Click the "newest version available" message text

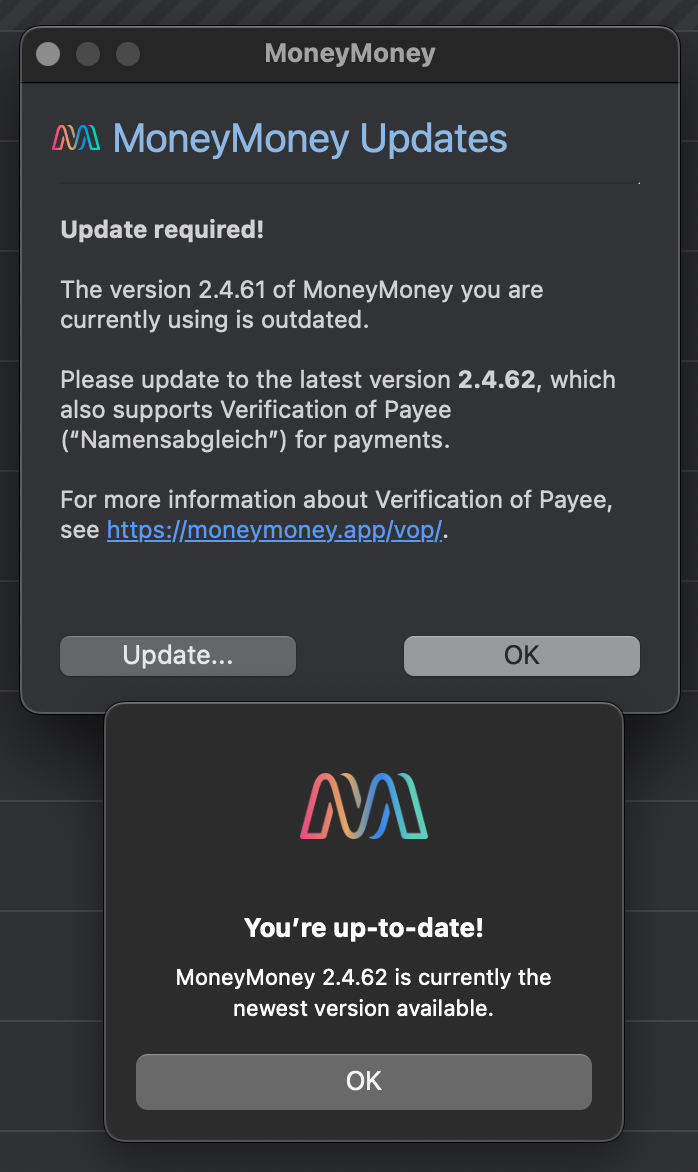[x=364, y=1008]
